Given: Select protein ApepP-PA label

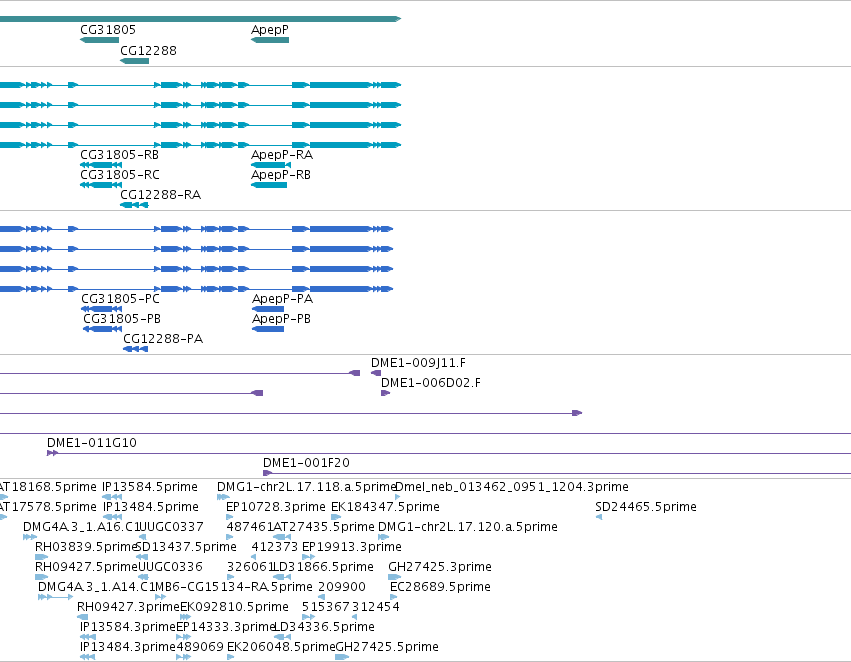Looking at the screenshot, I should pyautogui.click(x=282, y=298).
